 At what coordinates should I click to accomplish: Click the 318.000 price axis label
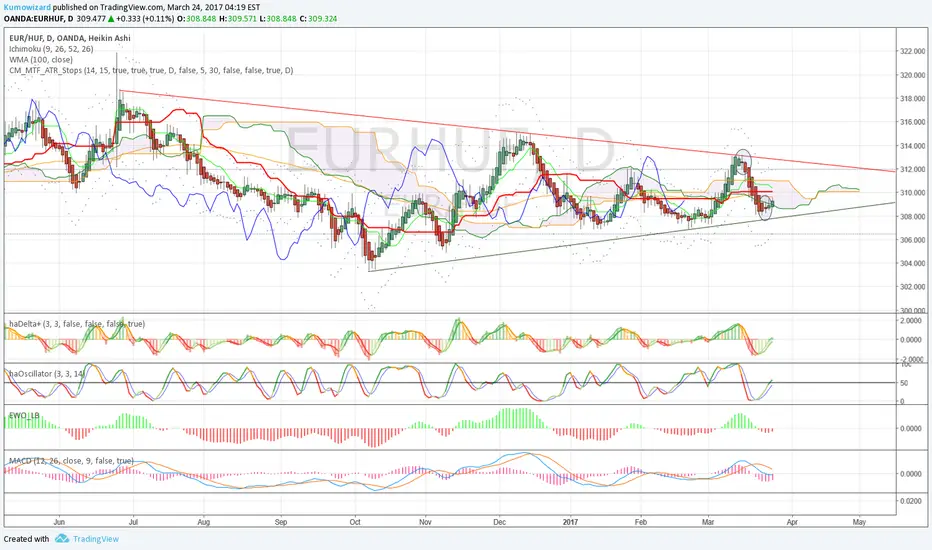coord(912,98)
